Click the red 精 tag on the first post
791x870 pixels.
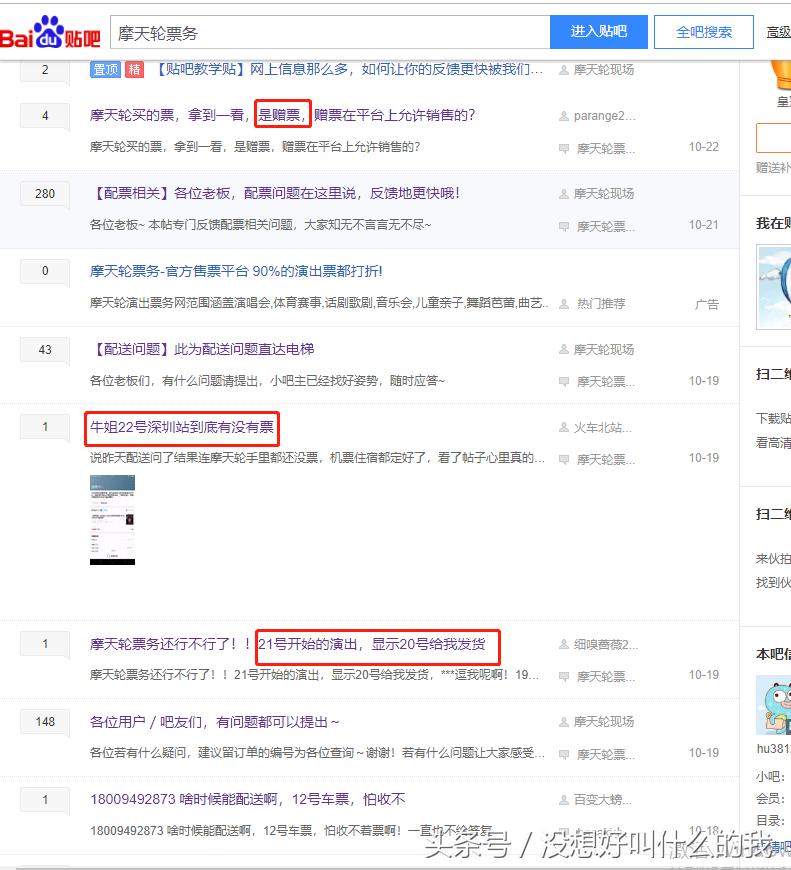[x=134, y=69]
